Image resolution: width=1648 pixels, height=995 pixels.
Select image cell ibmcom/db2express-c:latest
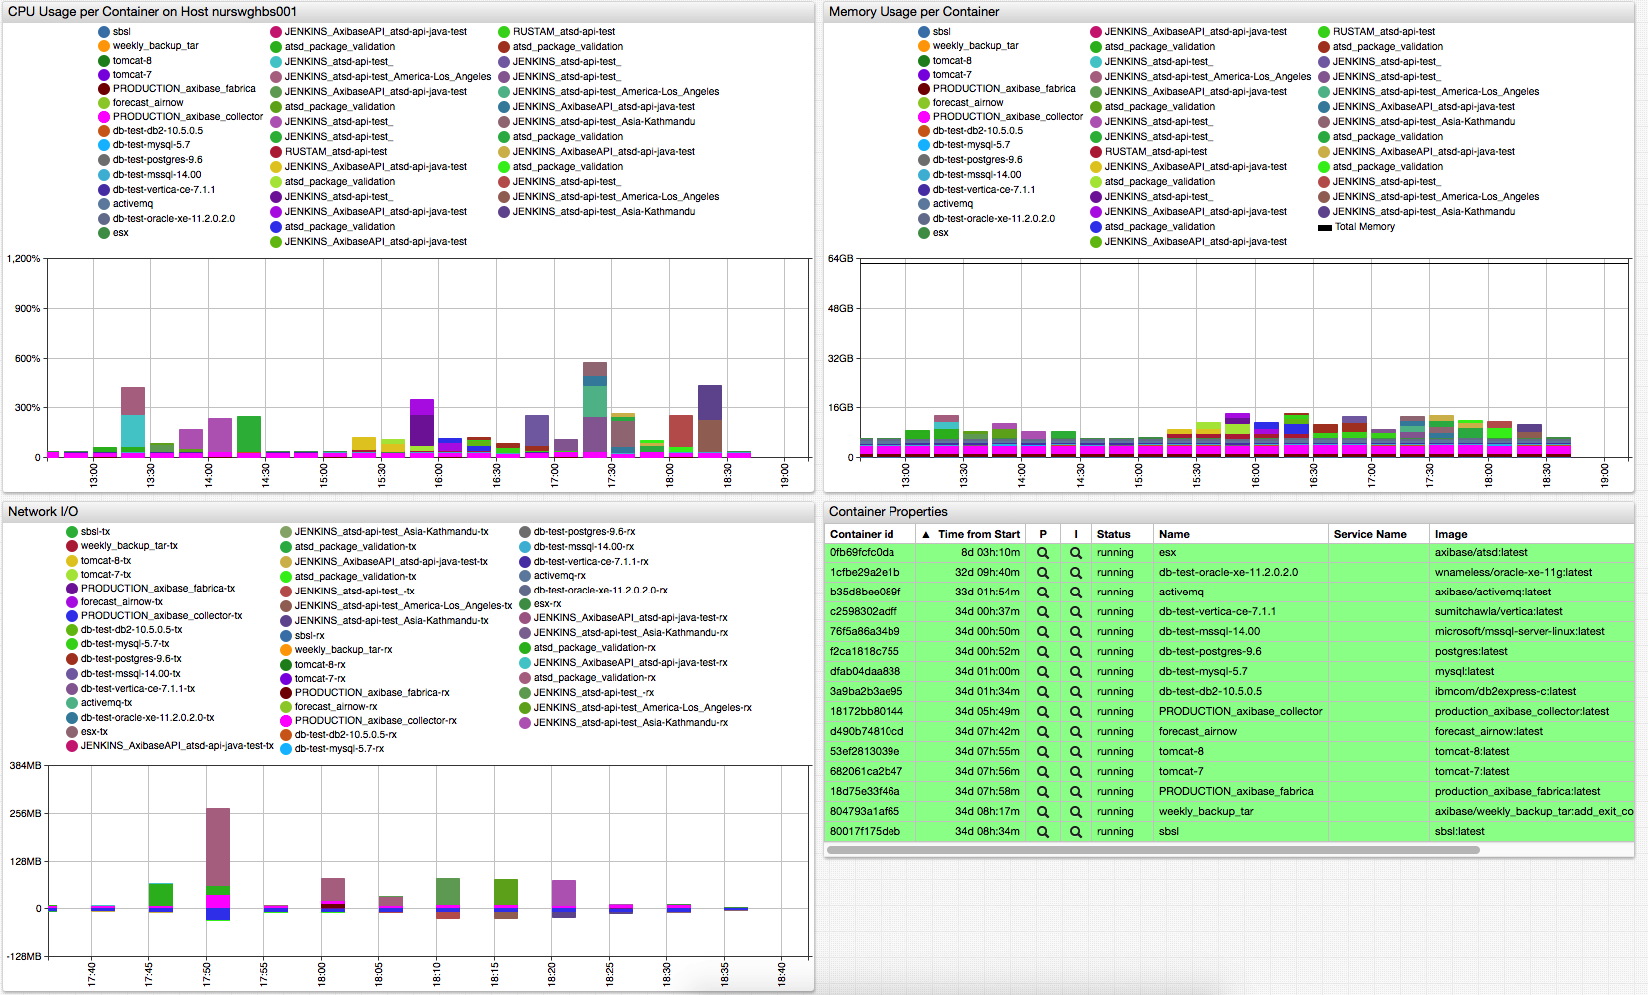click(x=1505, y=691)
